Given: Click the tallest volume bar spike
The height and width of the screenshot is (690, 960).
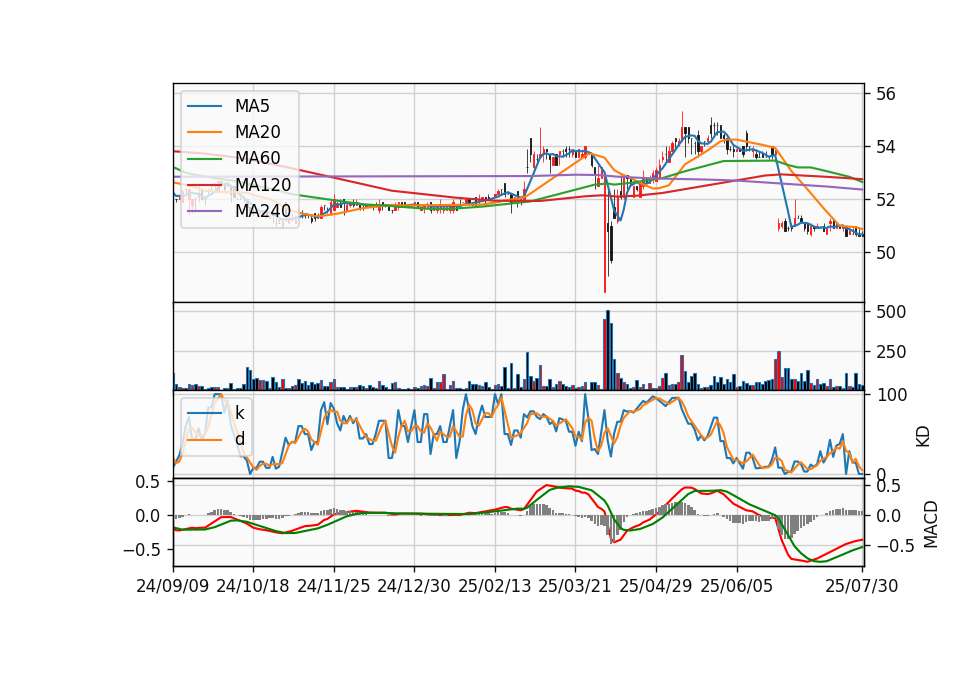Looking at the screenshot, I should click(608, 350).
